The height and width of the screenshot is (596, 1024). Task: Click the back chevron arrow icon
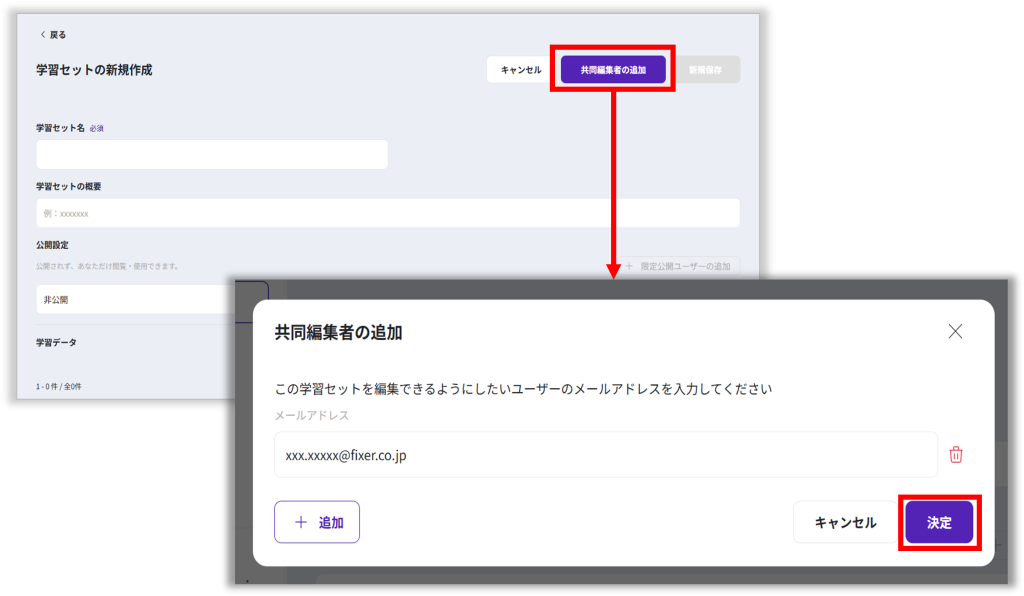point(42,35)
